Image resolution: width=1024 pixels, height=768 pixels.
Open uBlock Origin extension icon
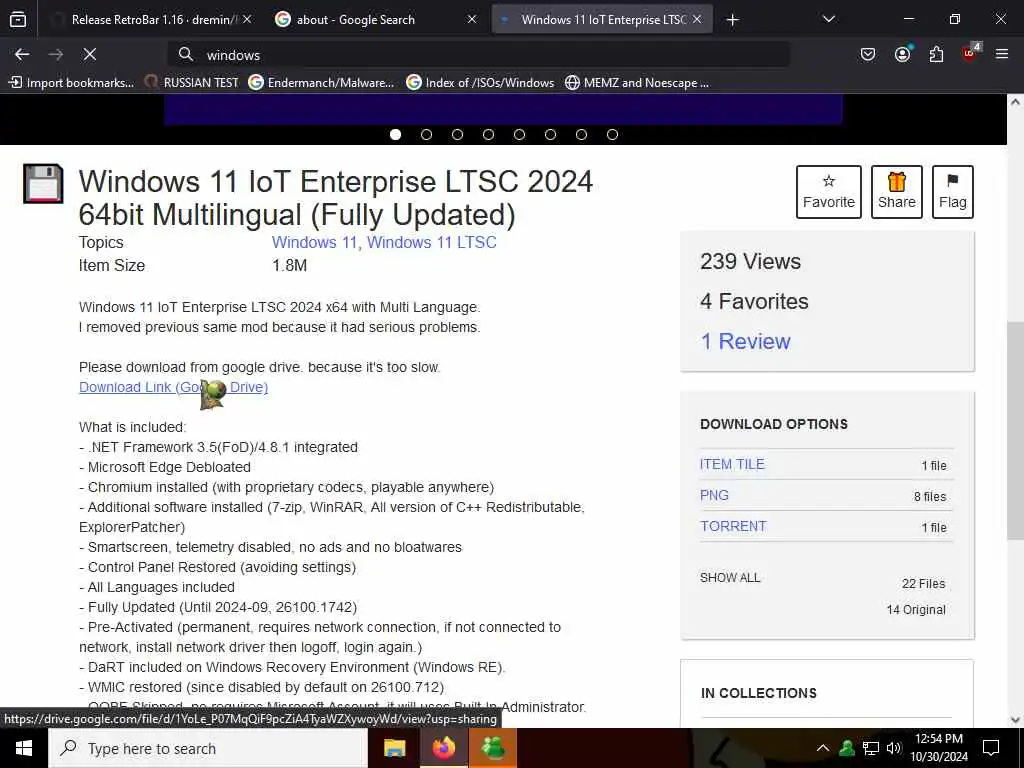pos(970,54)
